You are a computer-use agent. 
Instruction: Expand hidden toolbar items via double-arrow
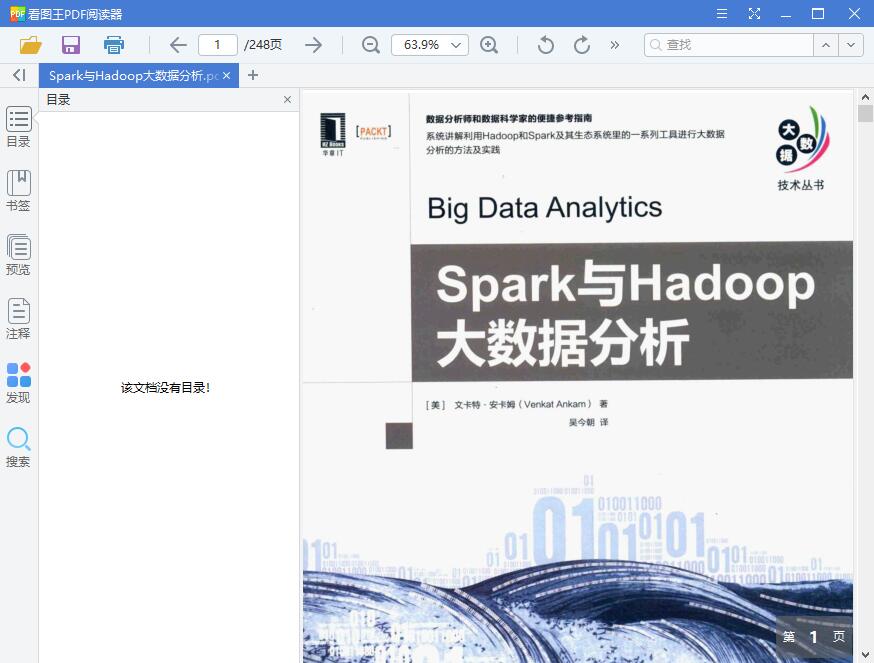click(614, 45)
